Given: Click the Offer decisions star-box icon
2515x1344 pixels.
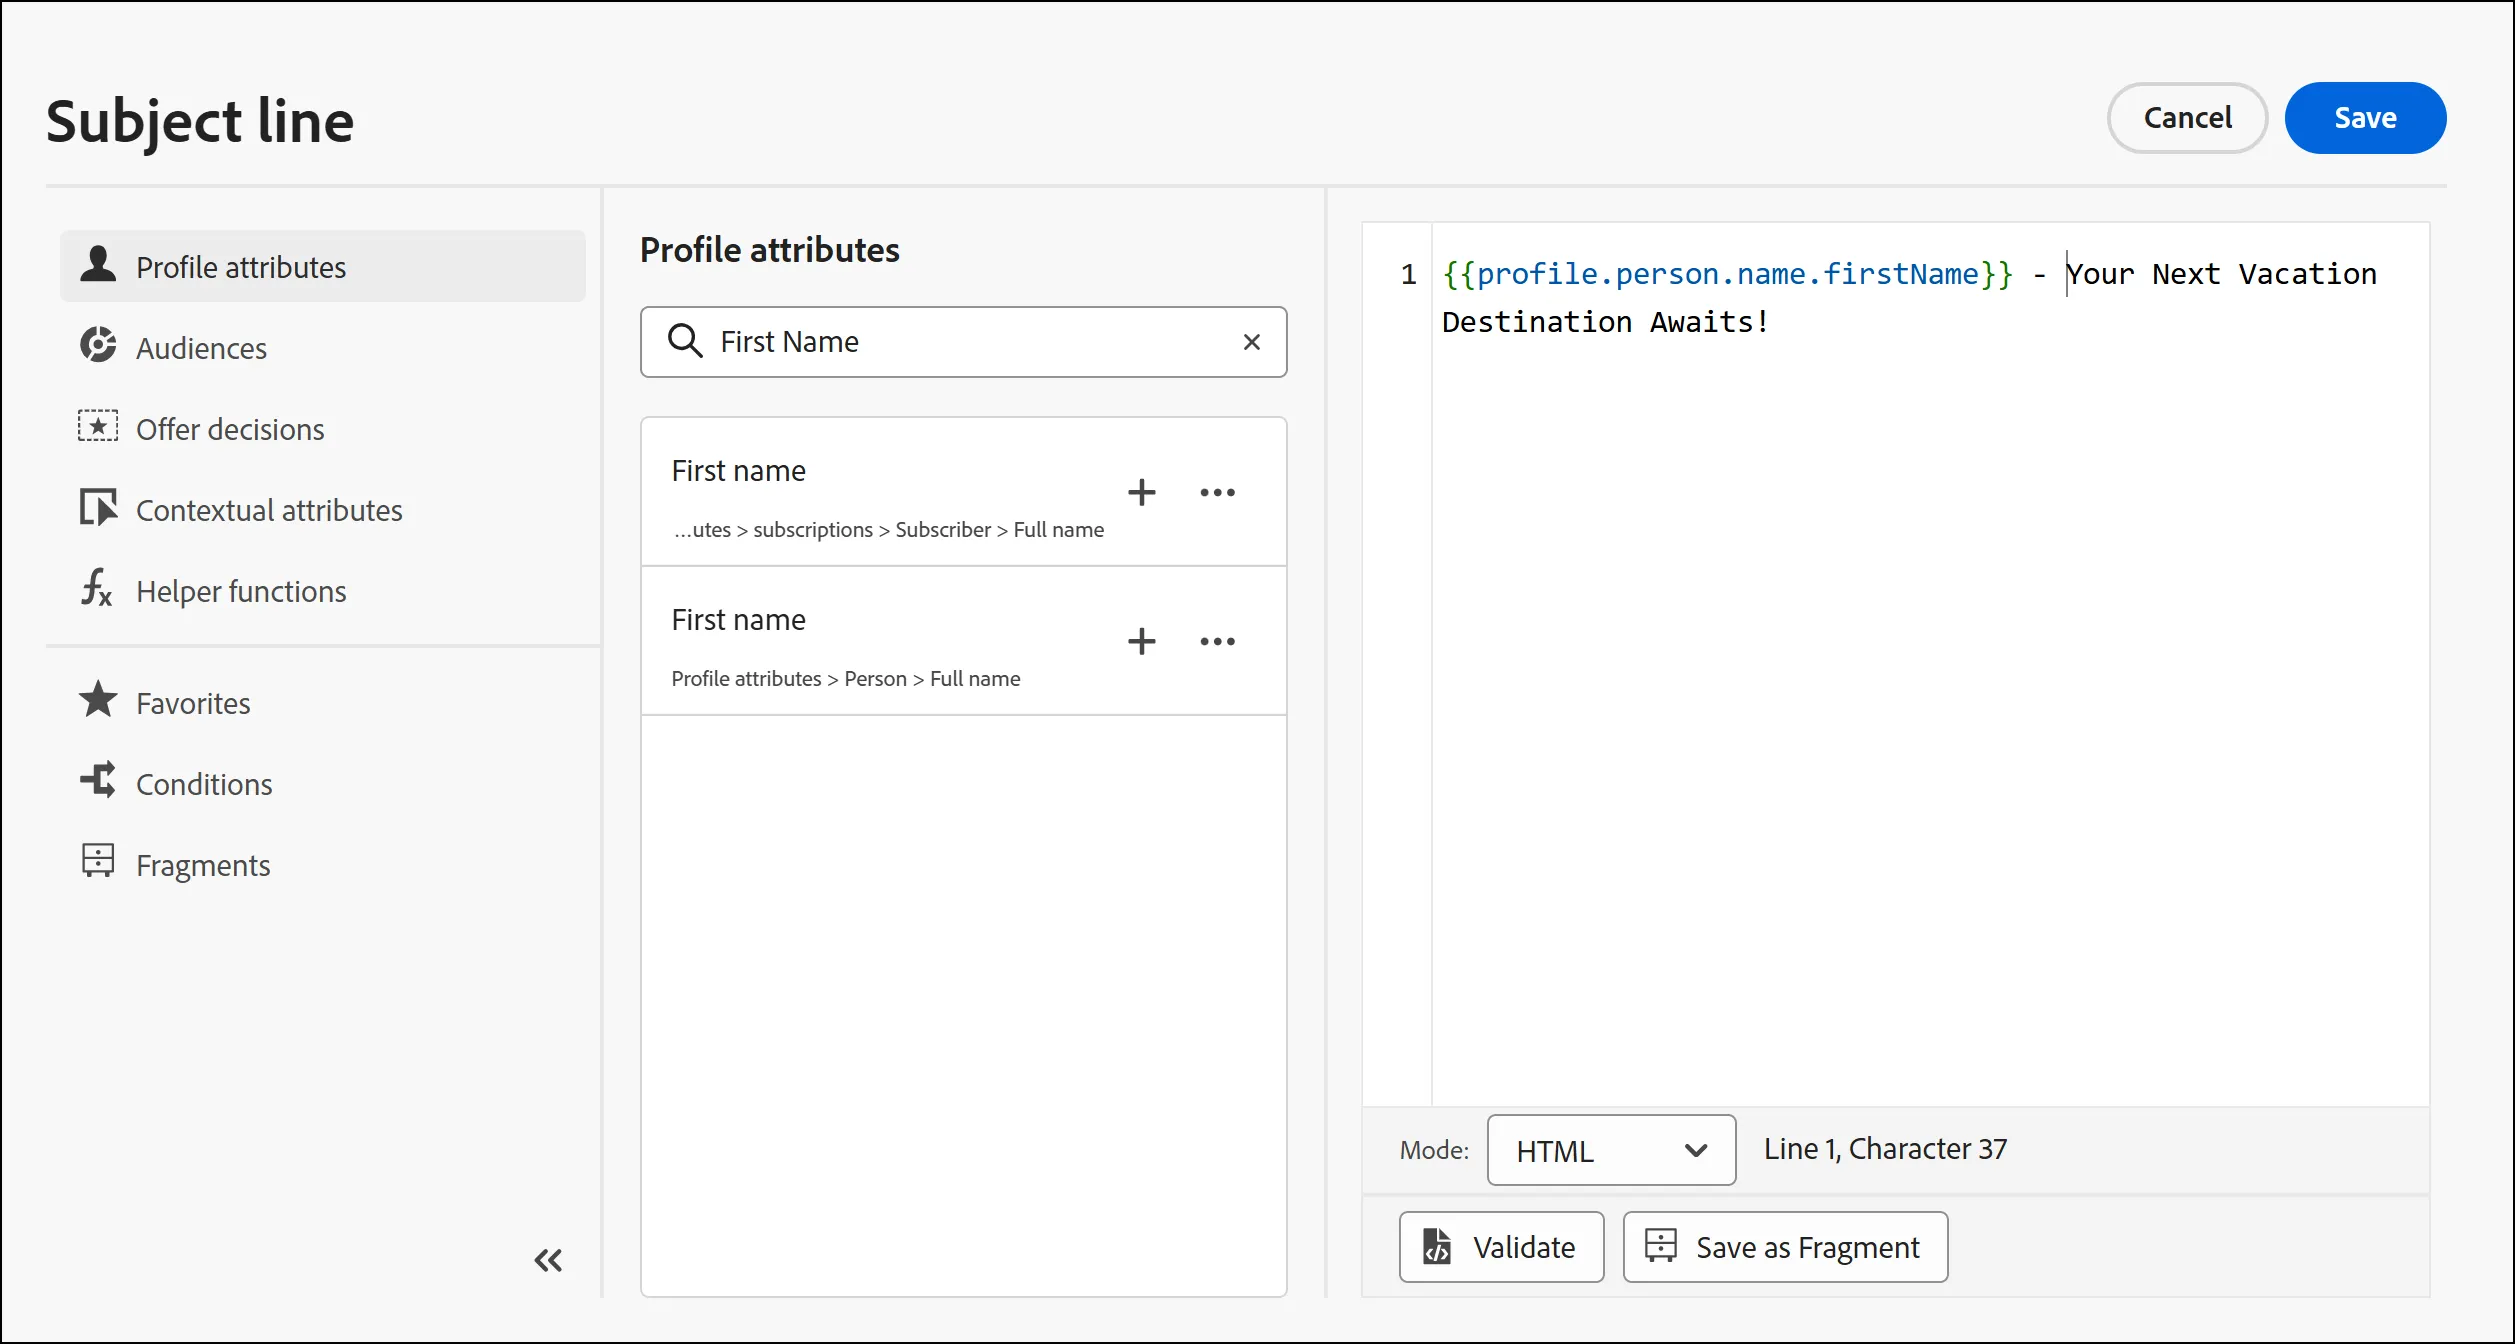Looking at the screenshot, I should [x=97, y=426].
